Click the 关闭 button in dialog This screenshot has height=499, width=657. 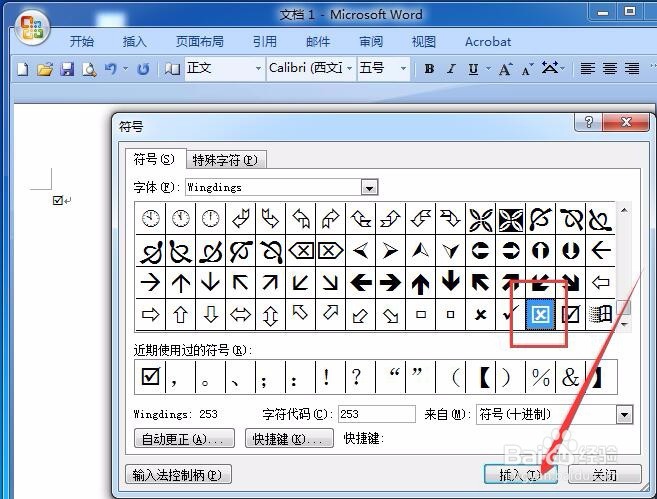605,475
